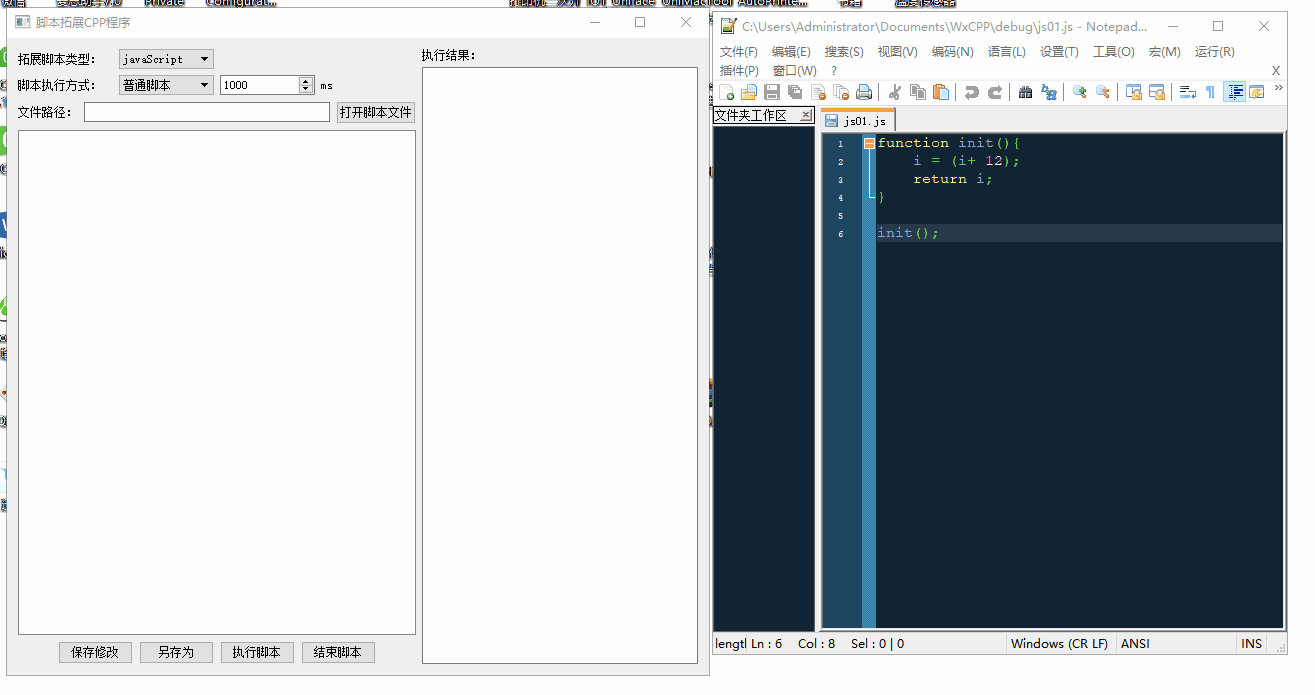Screen dimensions: 1315x695
Task: Collapse the init function code fold
Action: (868, 142)
